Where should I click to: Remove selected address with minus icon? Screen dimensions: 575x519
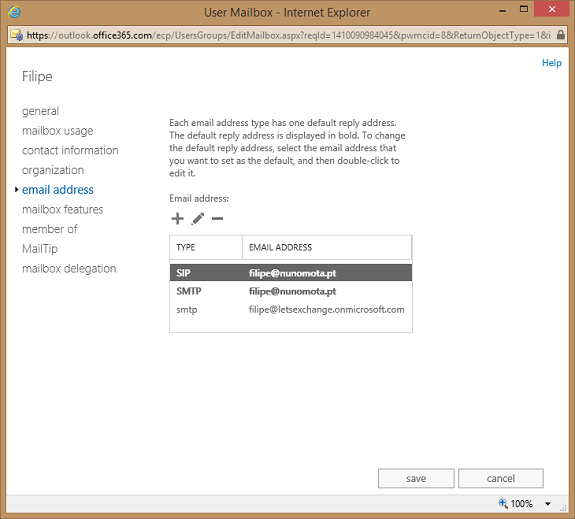(217, 219)
